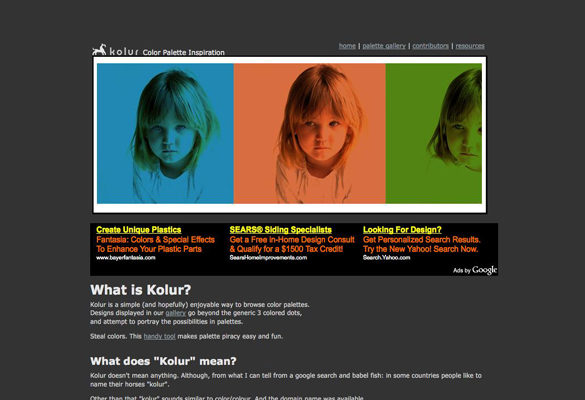Open the palette gallery menu link

tap(384, 46)
